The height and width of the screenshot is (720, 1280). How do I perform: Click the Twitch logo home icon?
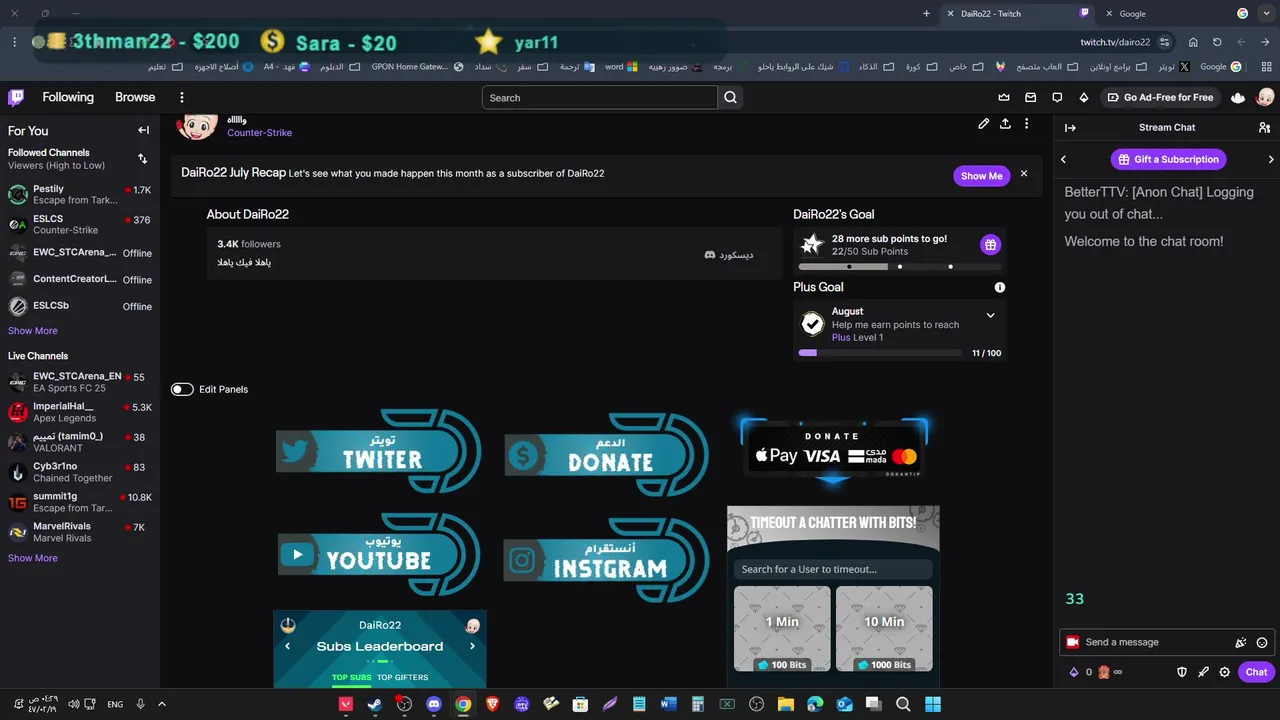pos(16,97)
